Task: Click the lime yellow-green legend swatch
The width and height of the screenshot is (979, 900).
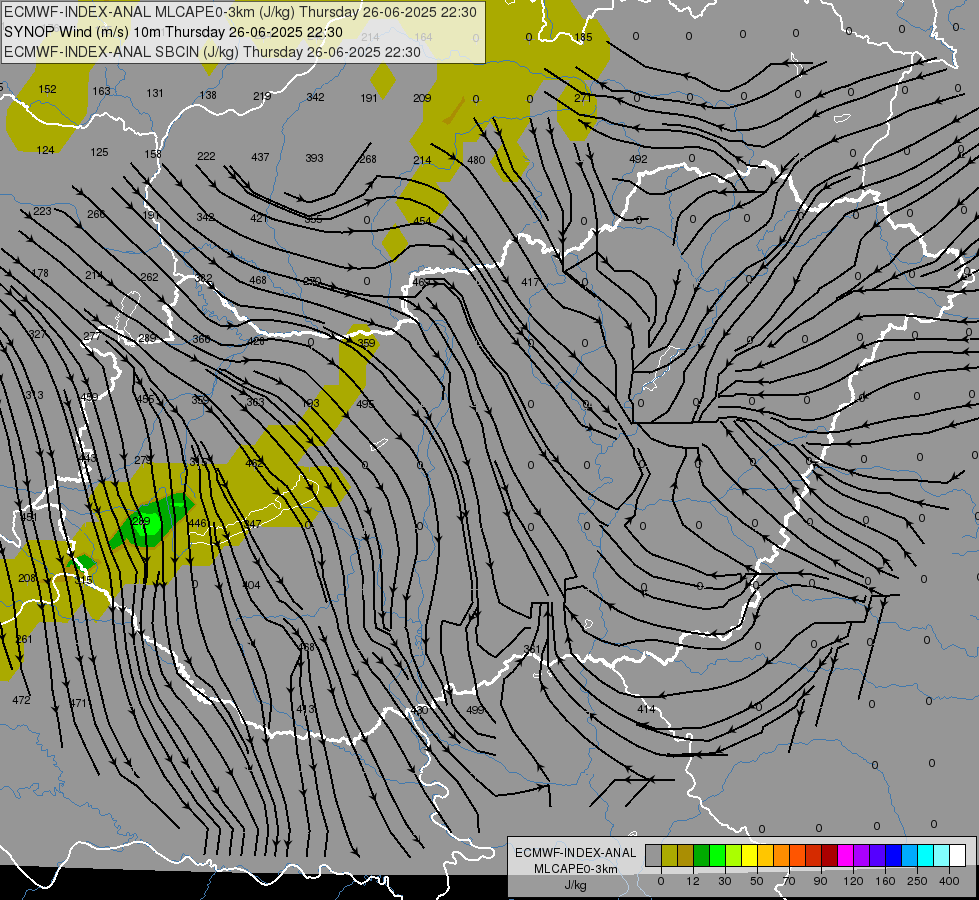Action: pos(734,856)
